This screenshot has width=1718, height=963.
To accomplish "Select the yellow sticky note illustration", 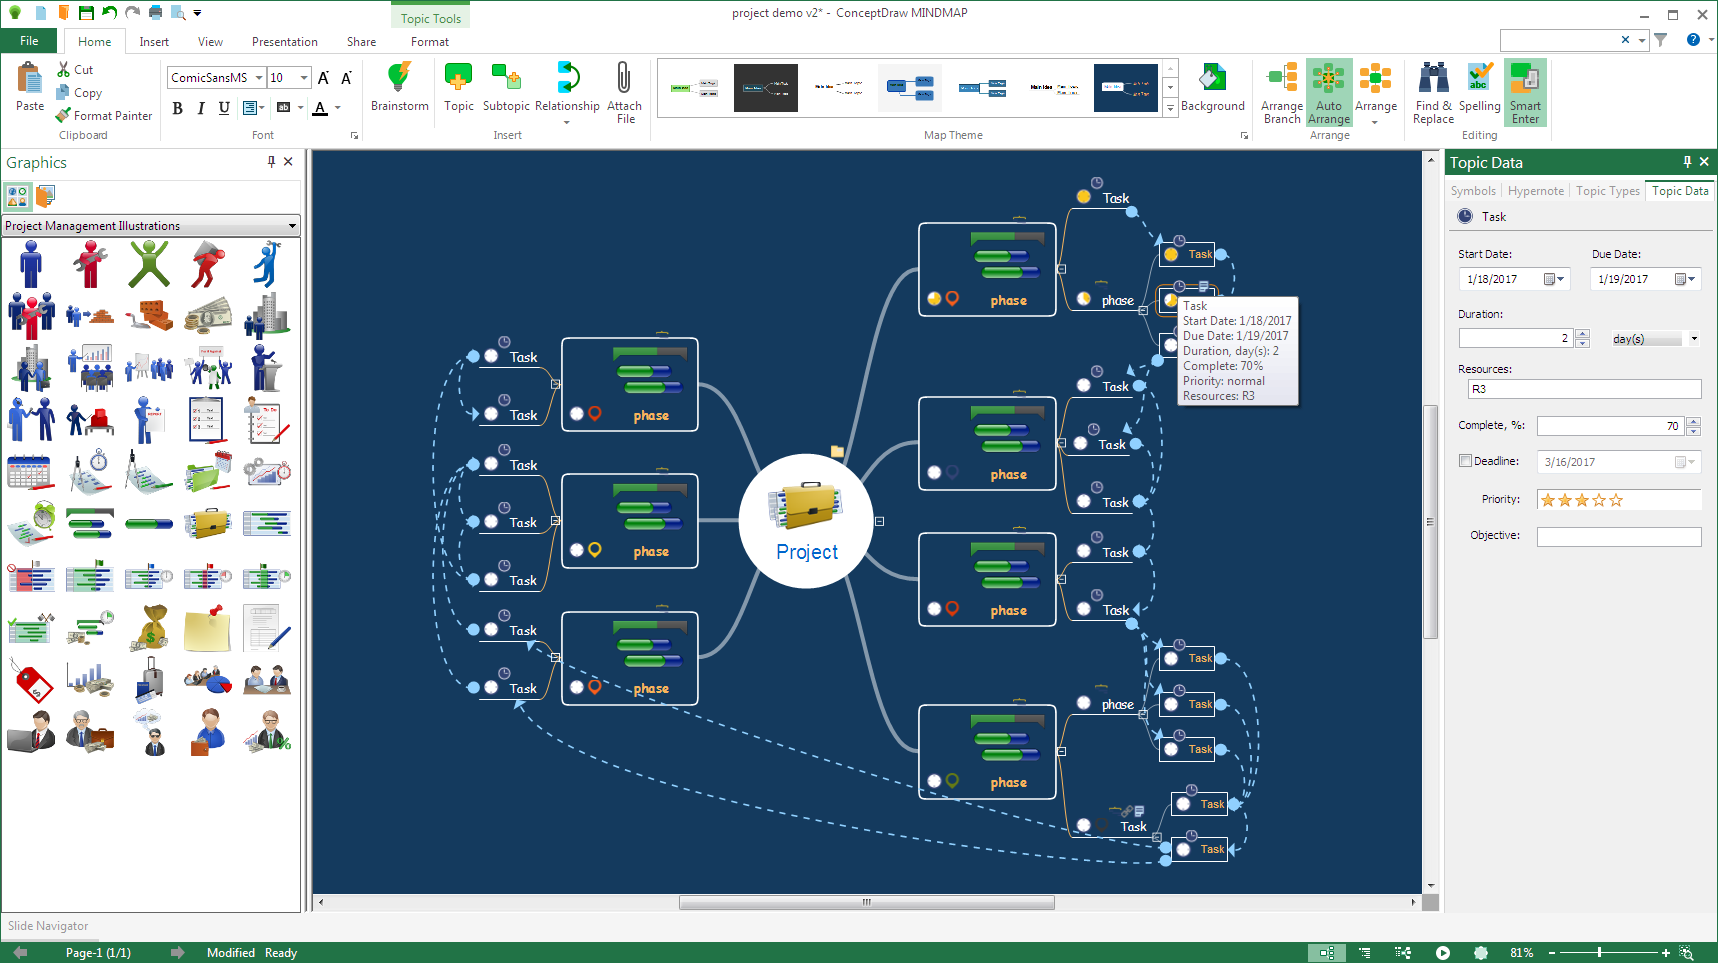I will pos(208,628).
